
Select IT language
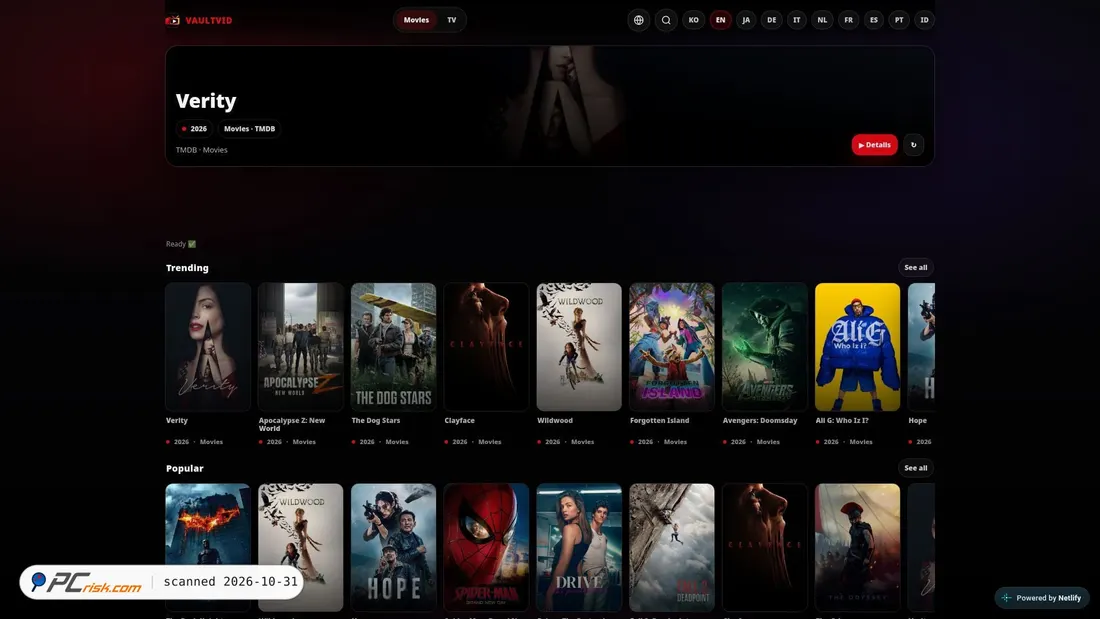click(x=796, y=20)
